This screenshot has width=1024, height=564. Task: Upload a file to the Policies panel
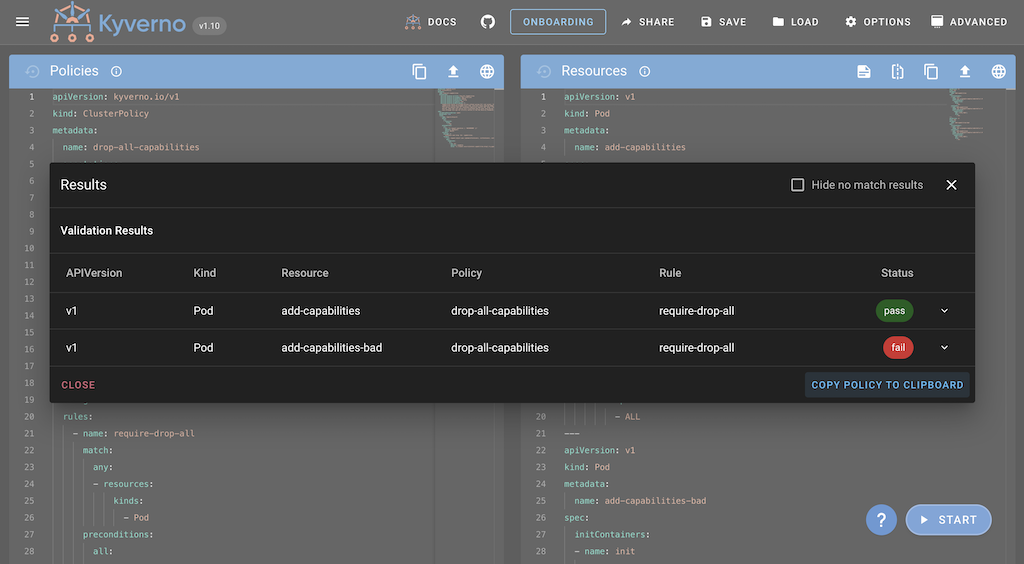[x=453, y=71]
